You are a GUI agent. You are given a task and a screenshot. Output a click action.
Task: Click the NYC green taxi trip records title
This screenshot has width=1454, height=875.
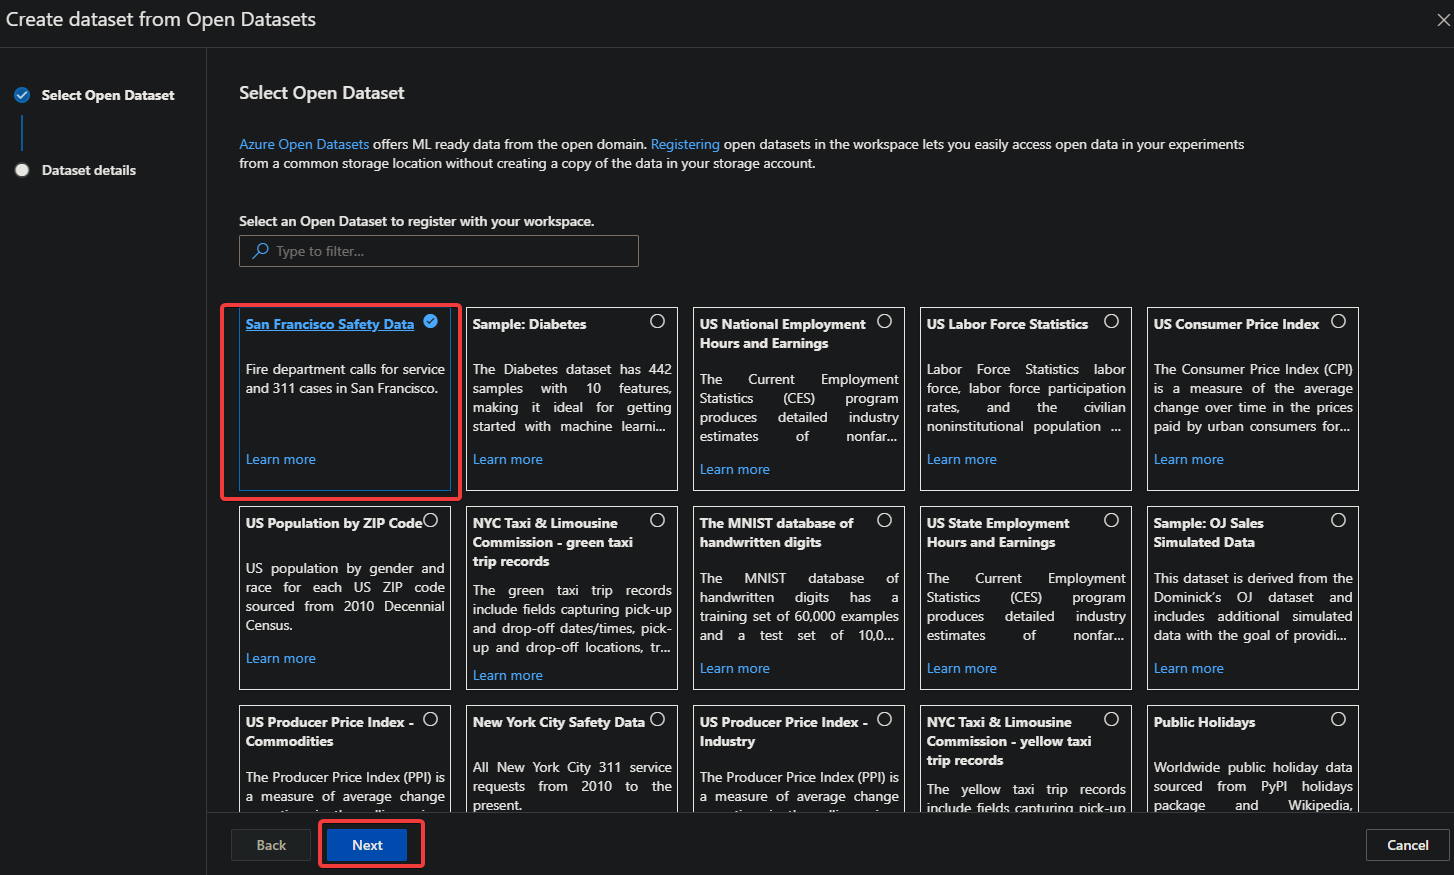coord(553,542)
